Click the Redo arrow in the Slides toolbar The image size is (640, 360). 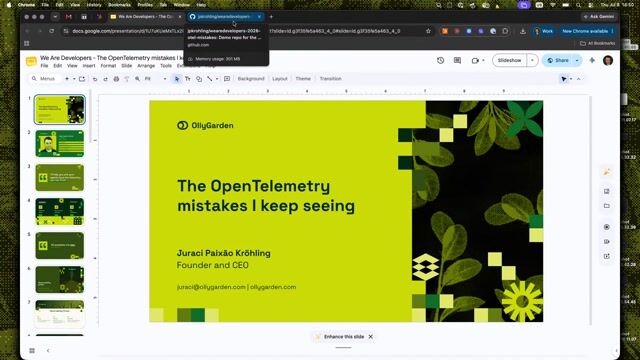(x=105, y=79)
